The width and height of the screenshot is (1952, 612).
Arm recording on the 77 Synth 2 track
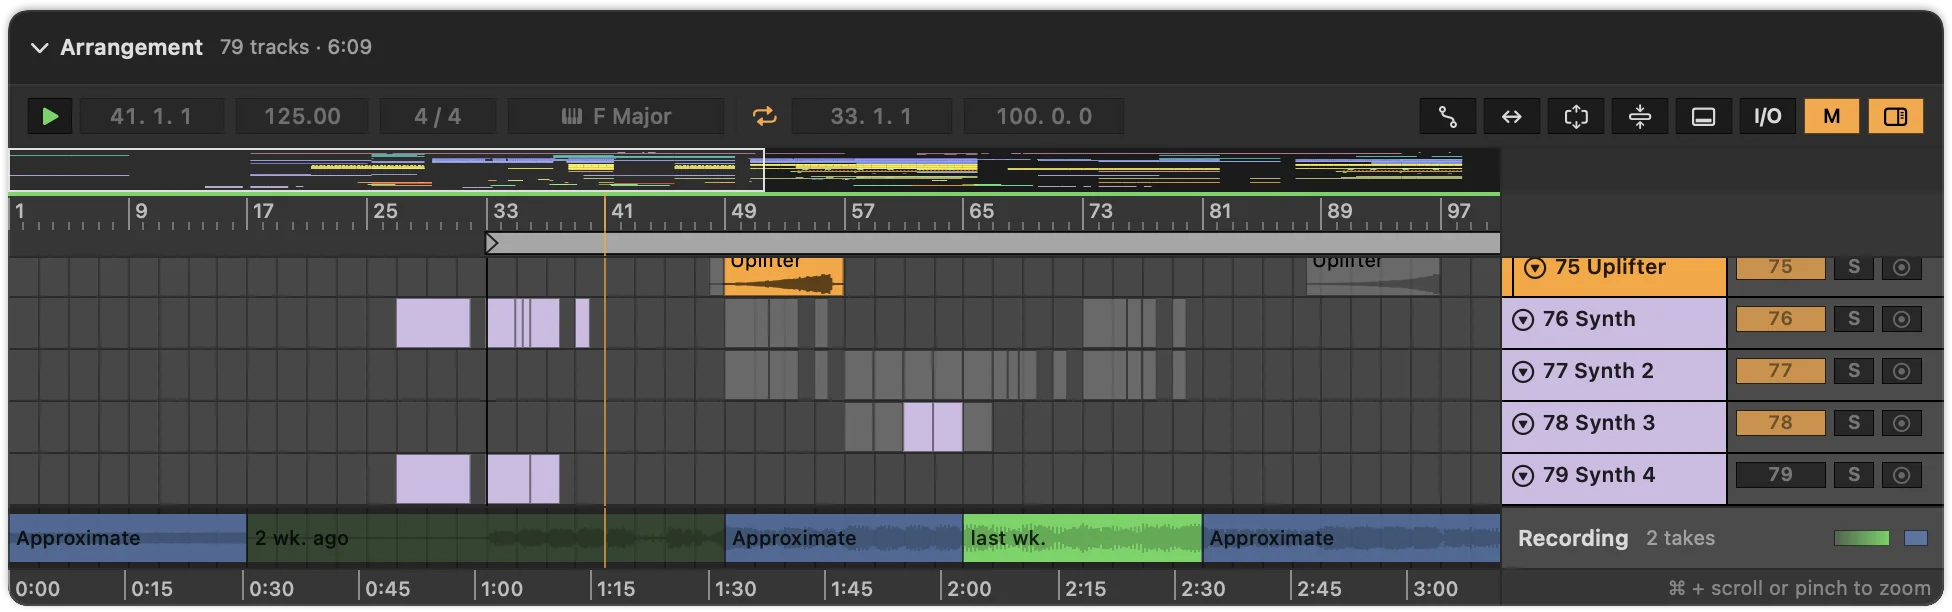click(1901, 371)
